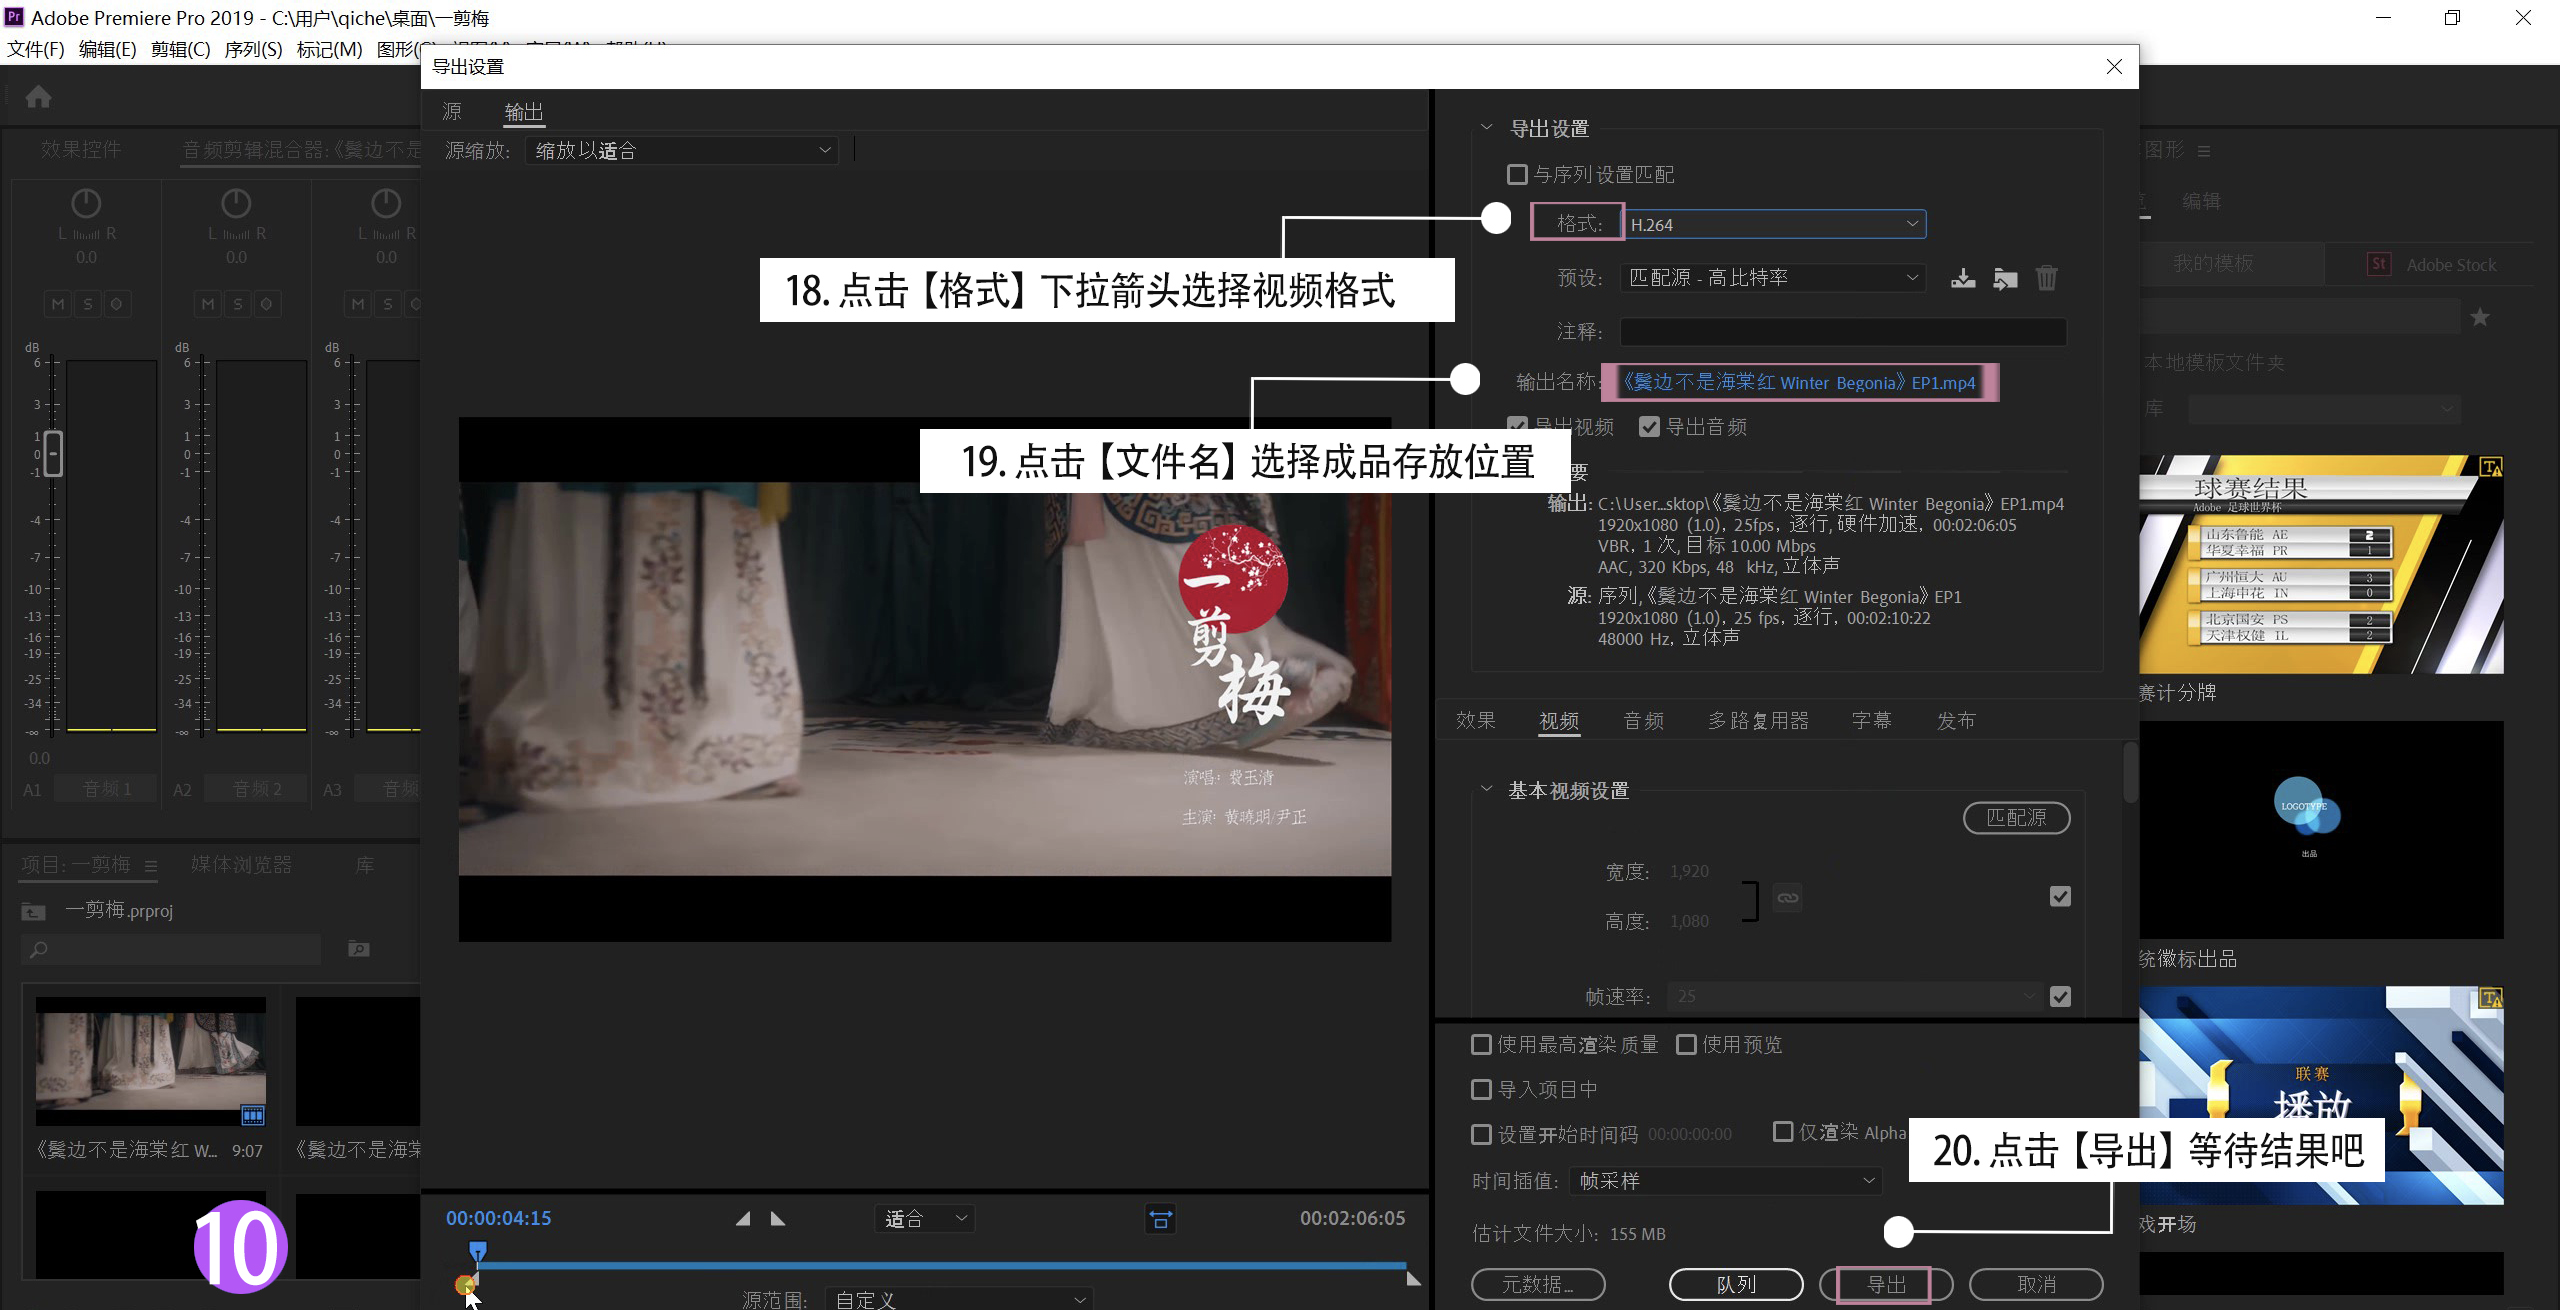Click the 图形 panel menu icon
The image size is (2560, 1310).
point(2204,151)
